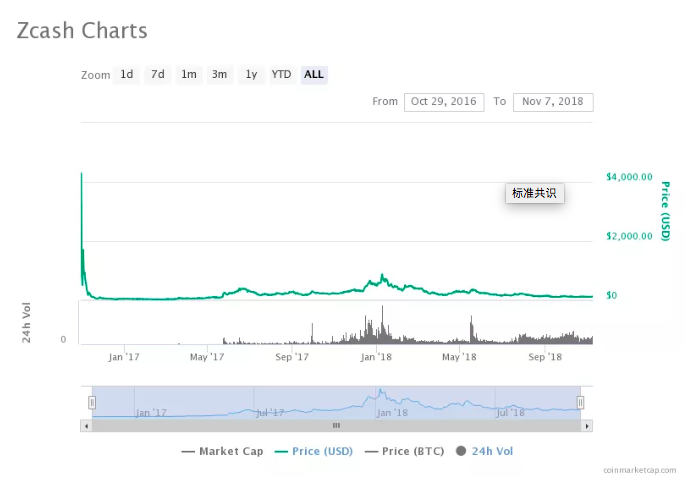
Task: Toggle the Price (USD) series in legend
Action: 314,451
